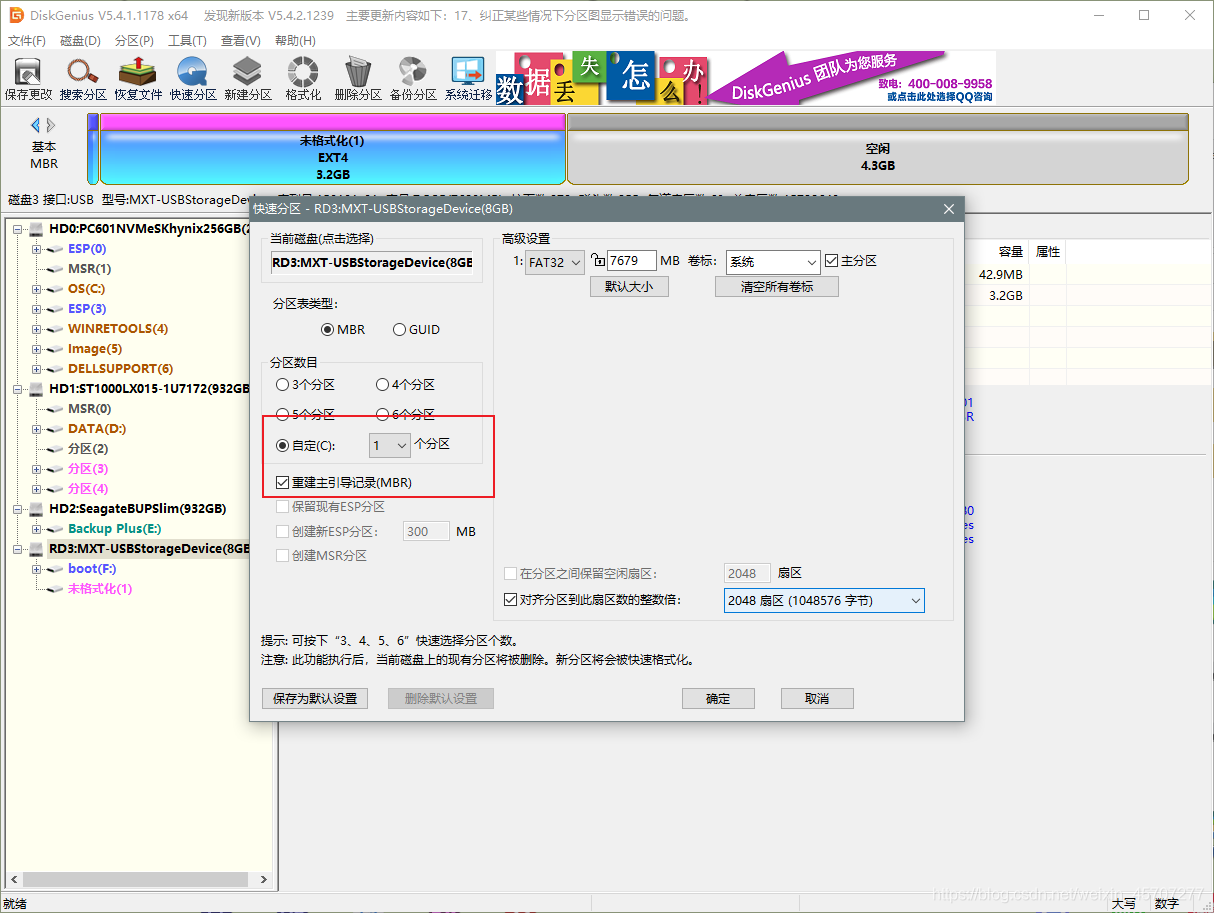1214x913 pixels.
Task: Select the New Partition (新建分区) toolbar icon
Action: click(x=248, y=78)
